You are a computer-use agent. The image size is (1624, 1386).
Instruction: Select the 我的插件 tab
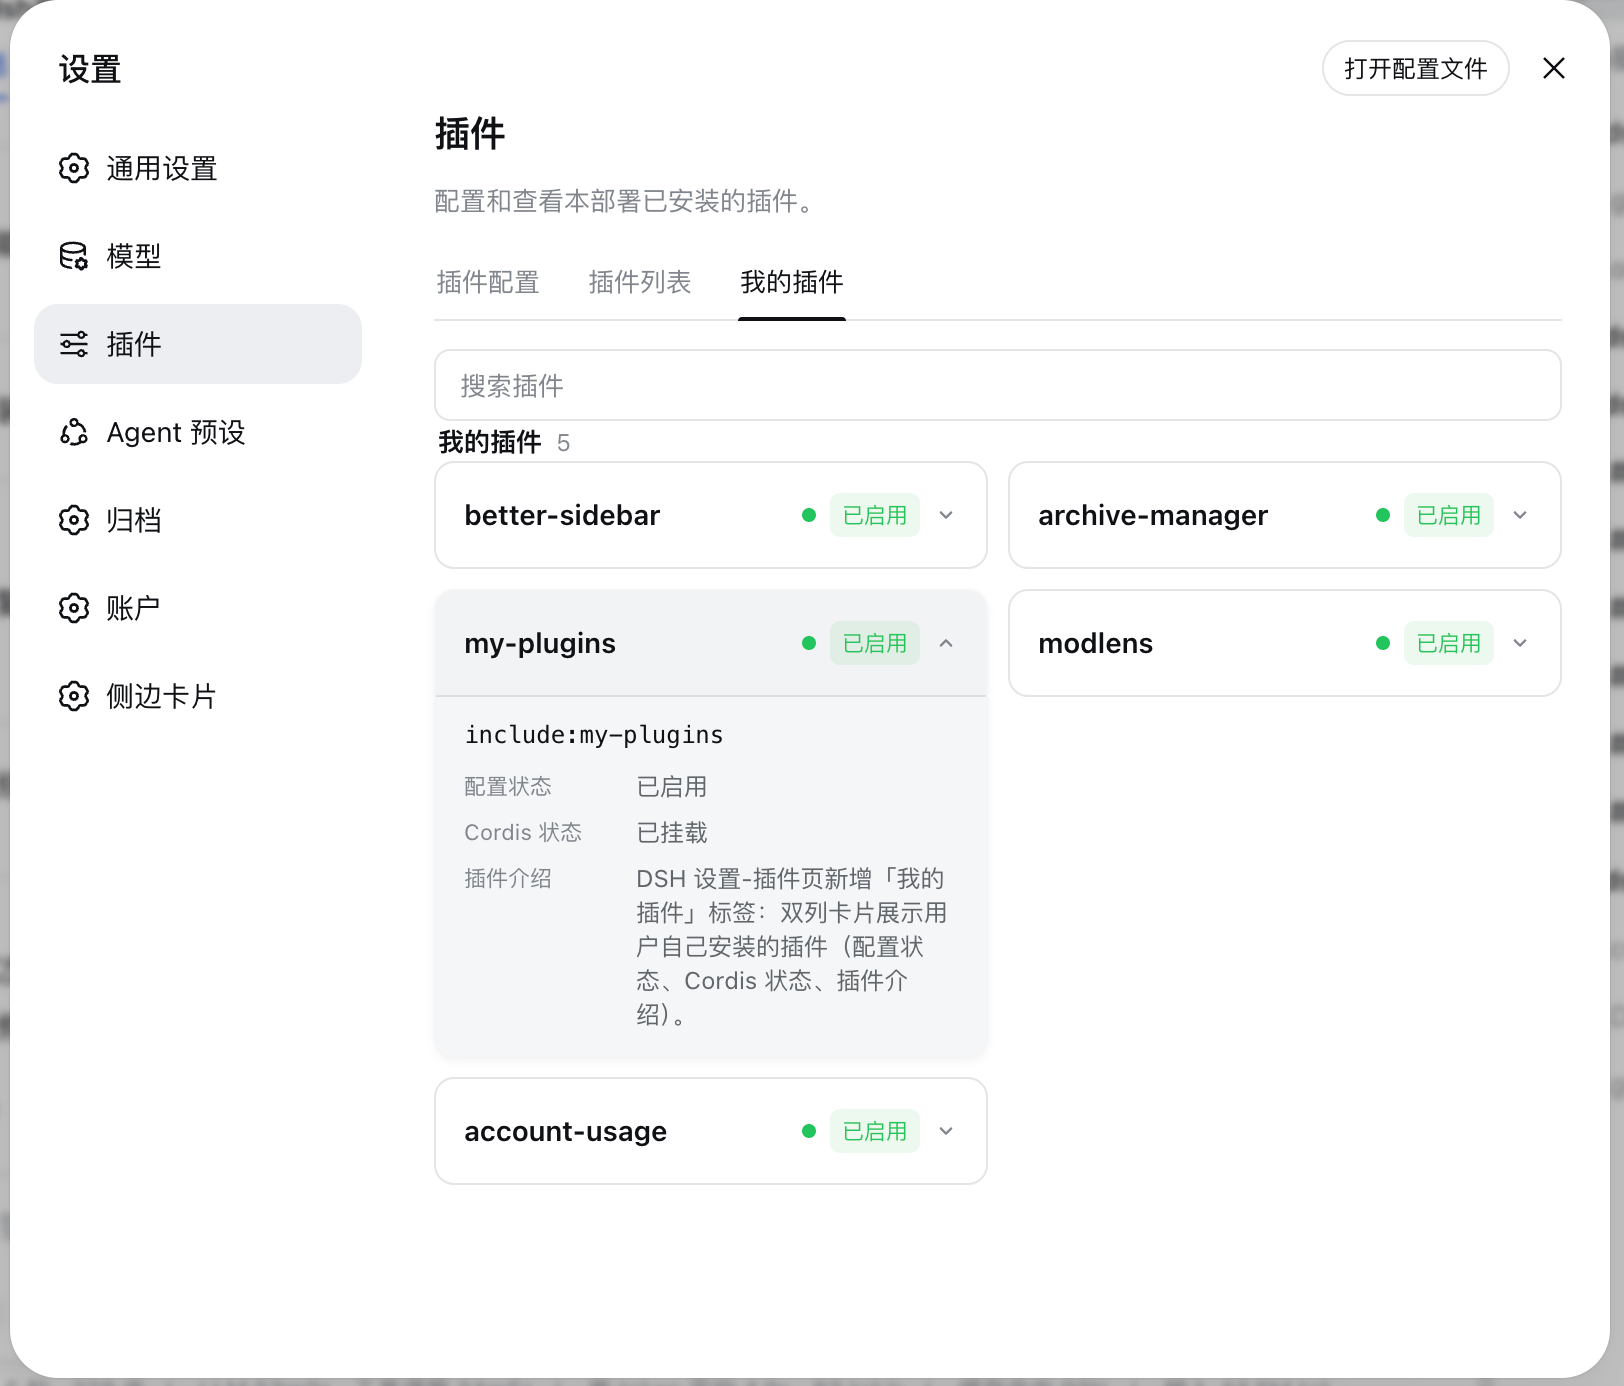[x=792, y=282]
